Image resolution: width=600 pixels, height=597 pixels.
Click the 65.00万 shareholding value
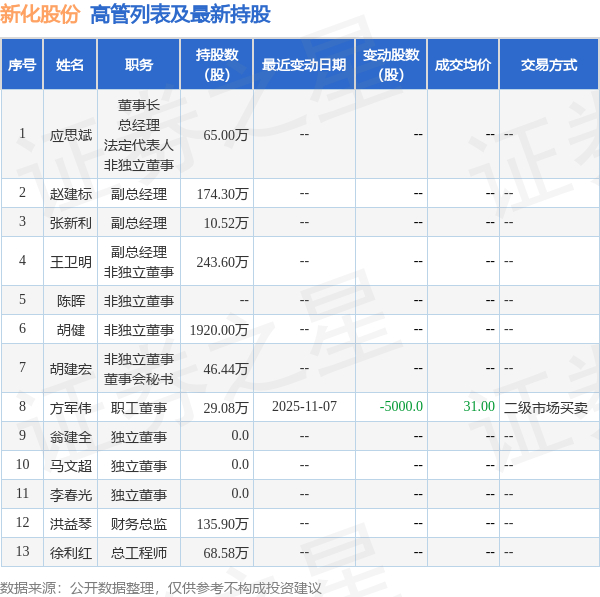[x=226, y=135]
